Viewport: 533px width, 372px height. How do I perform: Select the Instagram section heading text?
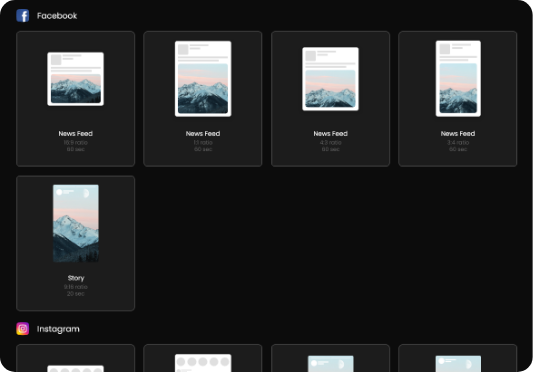coord(58,329)
